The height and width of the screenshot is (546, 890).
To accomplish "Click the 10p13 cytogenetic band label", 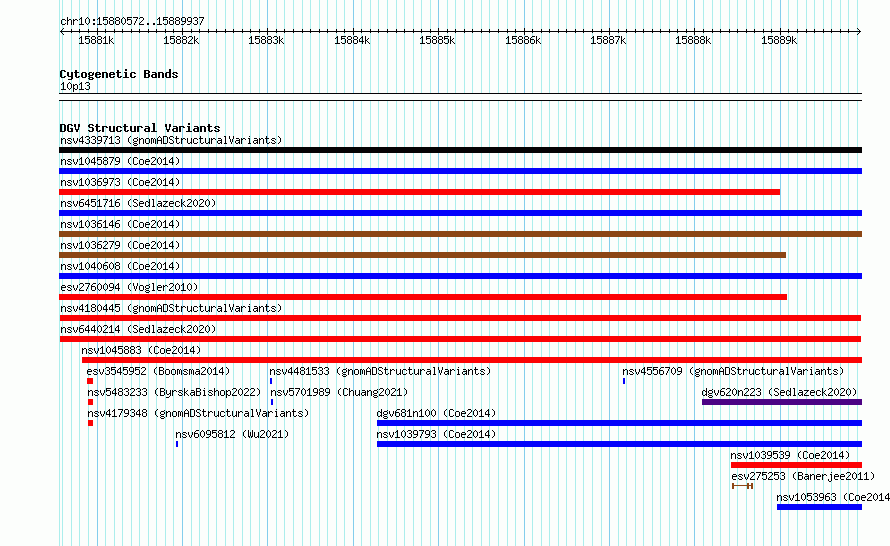I will tap(75, 86).
